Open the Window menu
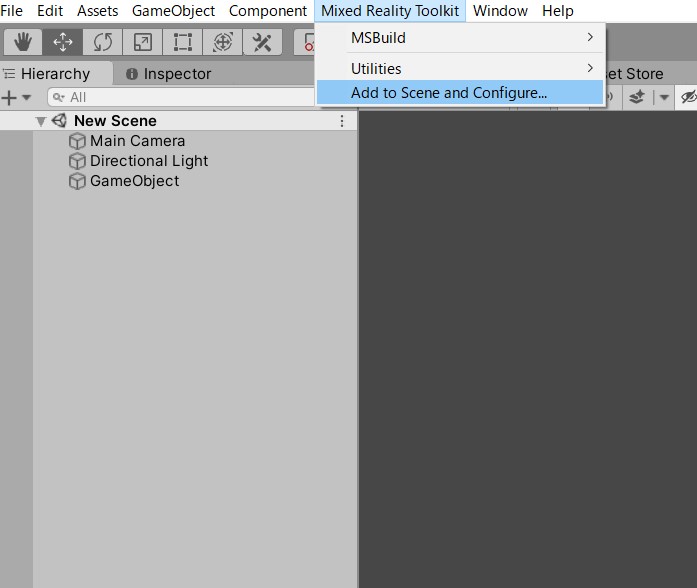The image size is (697, 588). coord(500,11)
